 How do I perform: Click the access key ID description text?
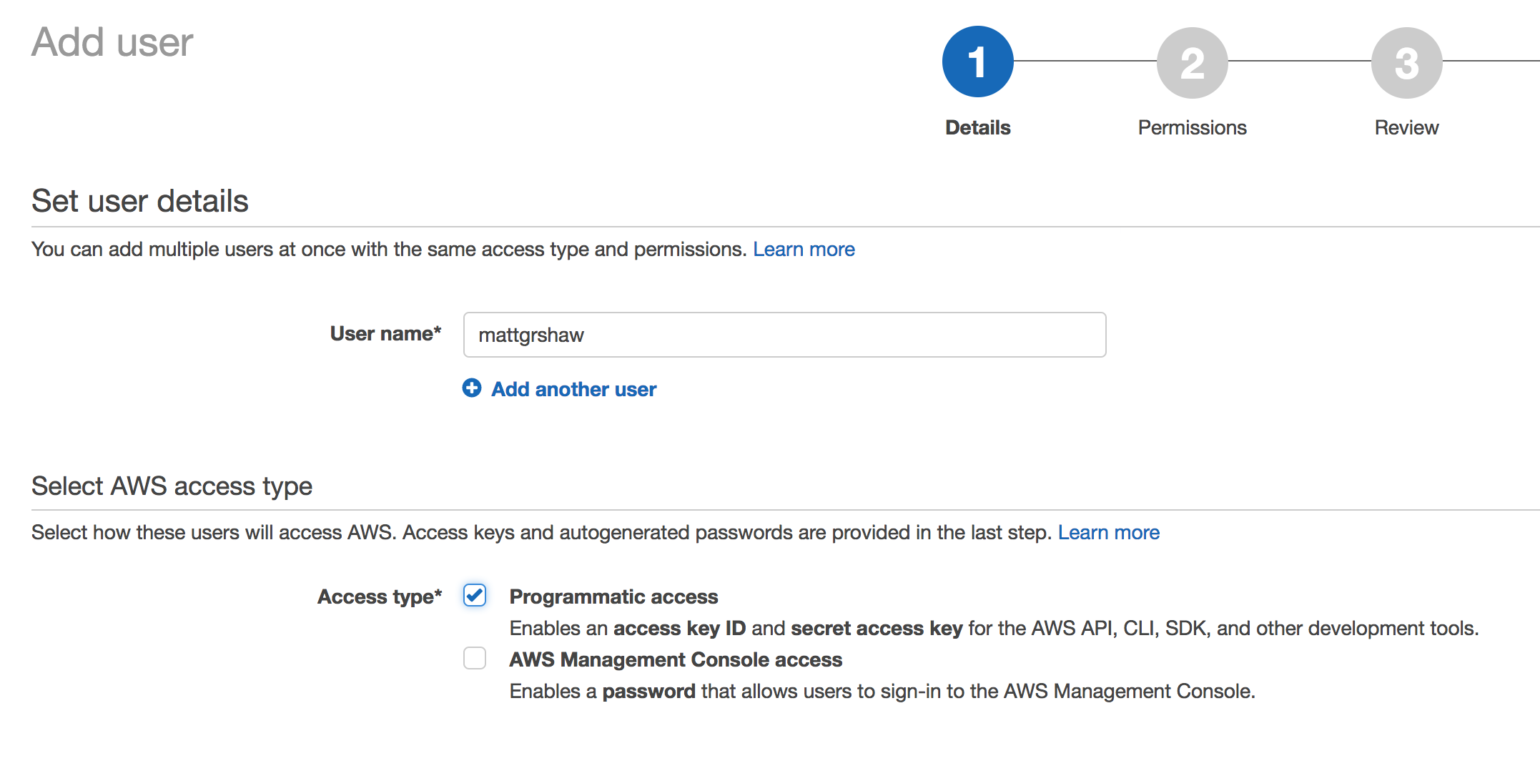point(994,629)
